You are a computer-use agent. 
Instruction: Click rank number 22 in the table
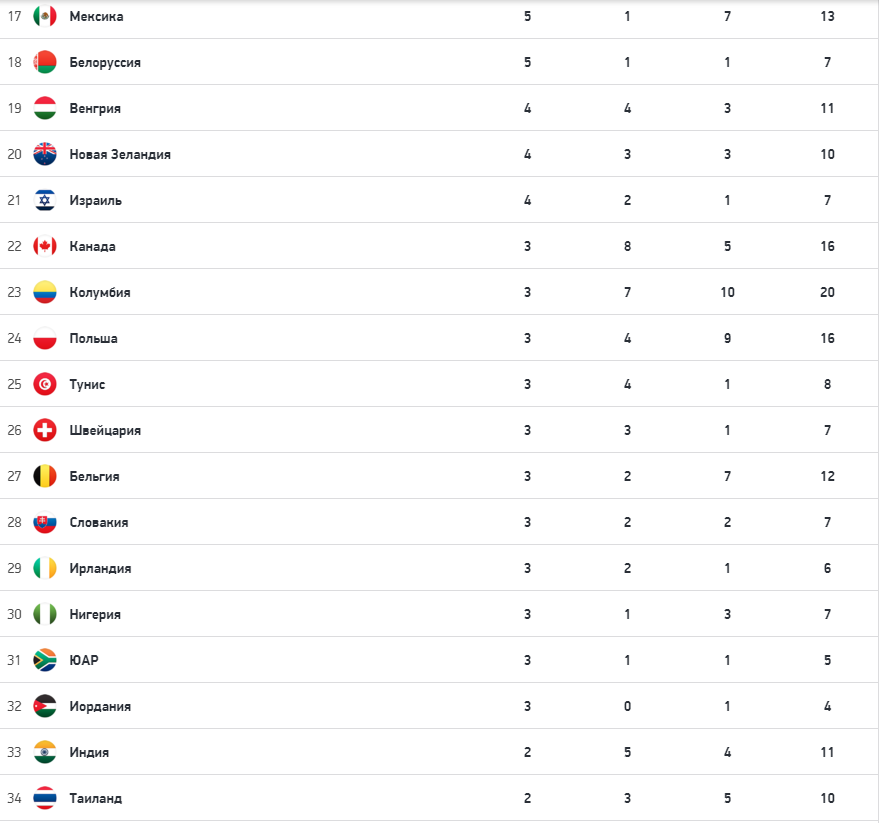point(14,246)
